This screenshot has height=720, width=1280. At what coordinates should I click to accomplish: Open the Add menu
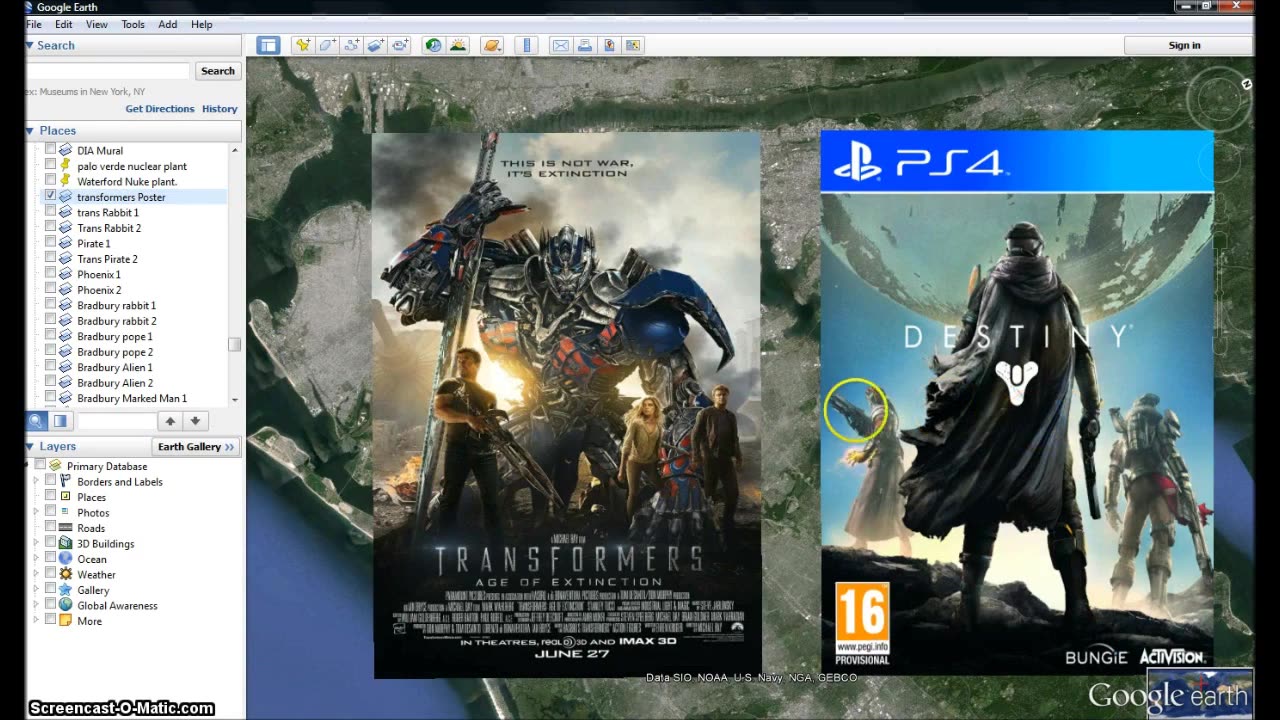[168, 24]
